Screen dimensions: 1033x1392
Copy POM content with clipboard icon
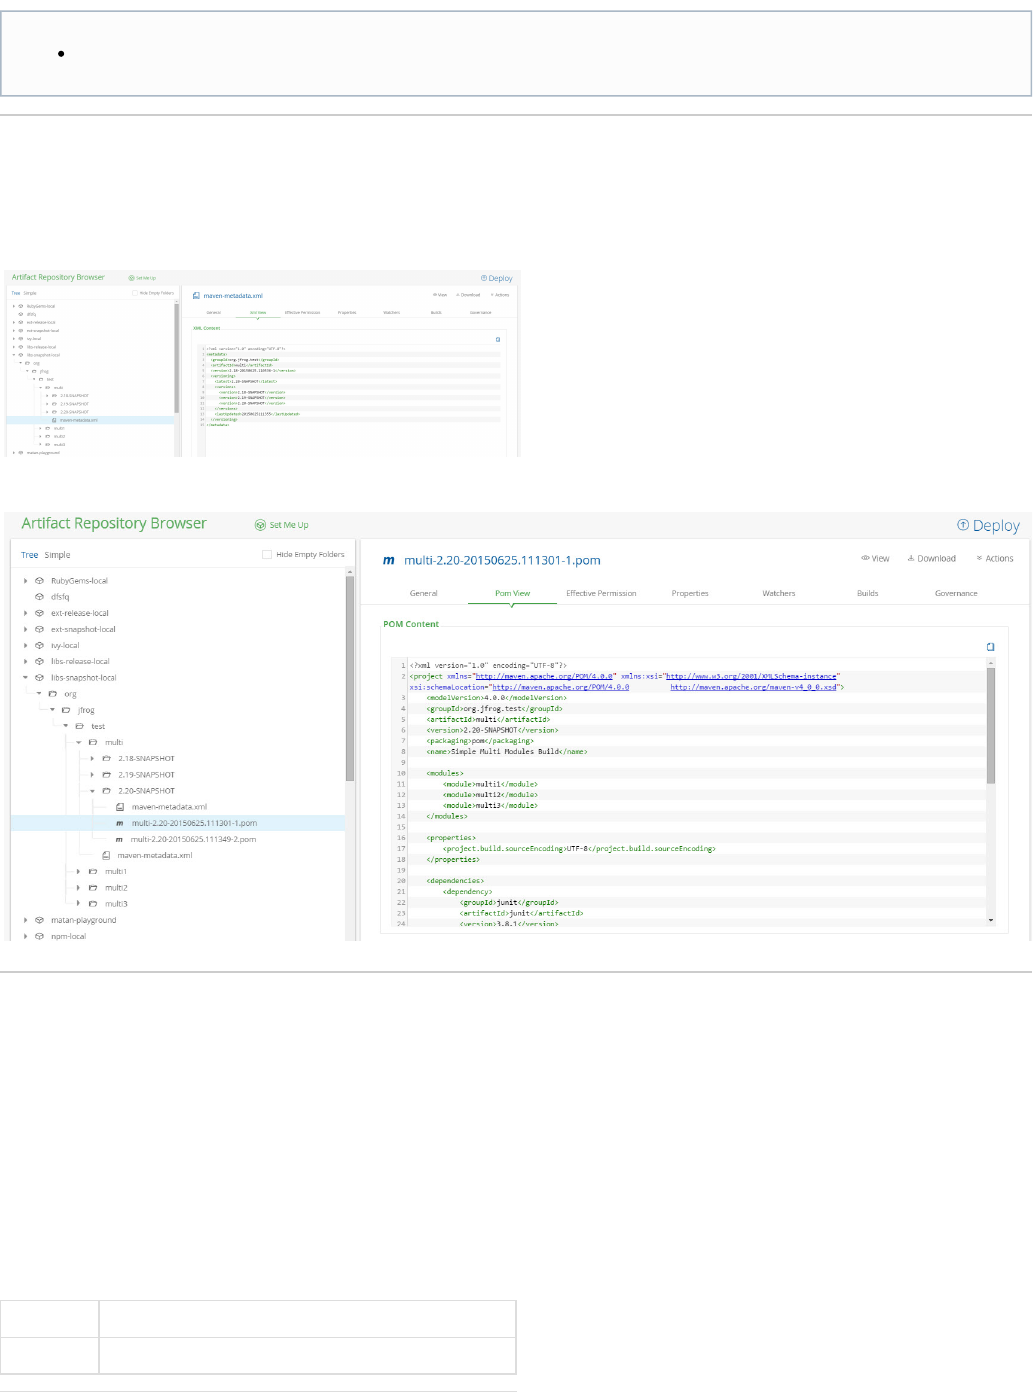click(x=991, y=647)
